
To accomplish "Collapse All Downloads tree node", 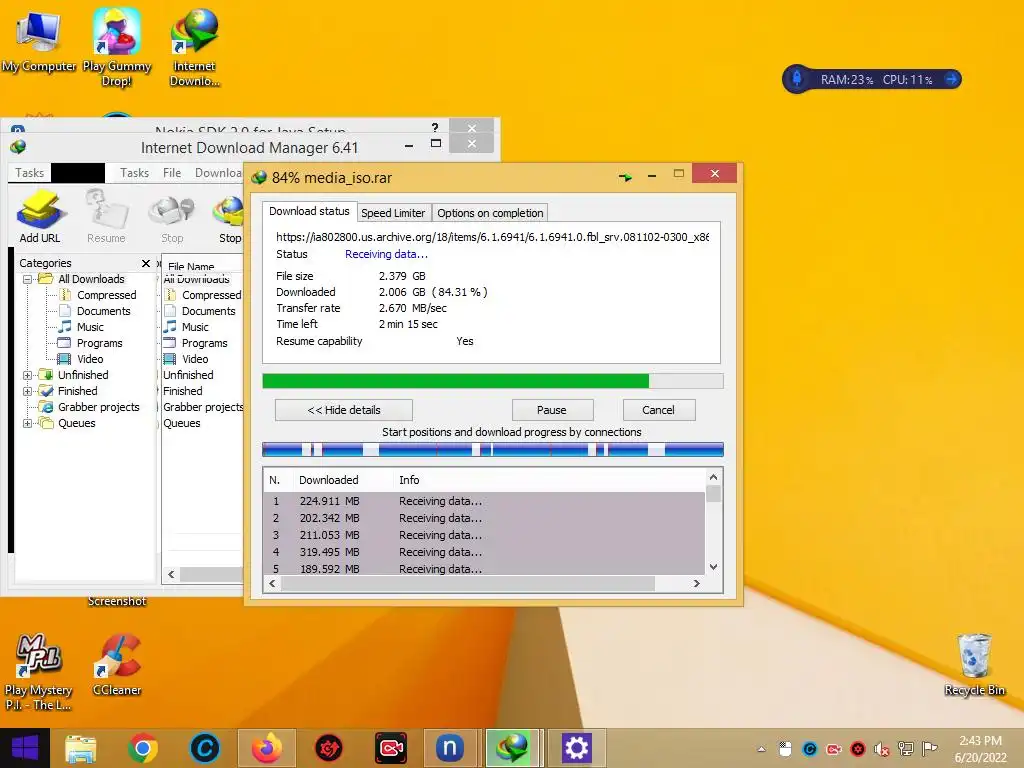I will 27,279.
